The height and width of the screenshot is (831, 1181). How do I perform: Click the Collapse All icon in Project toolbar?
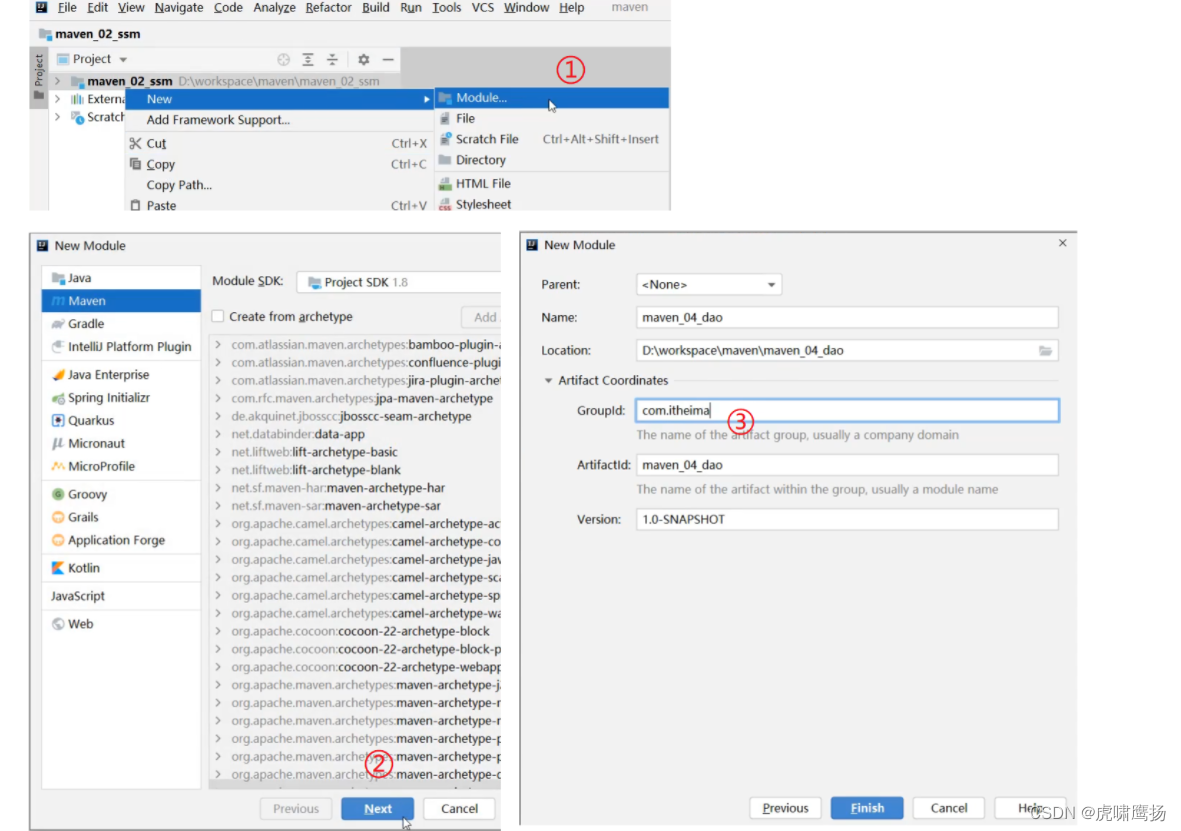(x=332, y=60)
